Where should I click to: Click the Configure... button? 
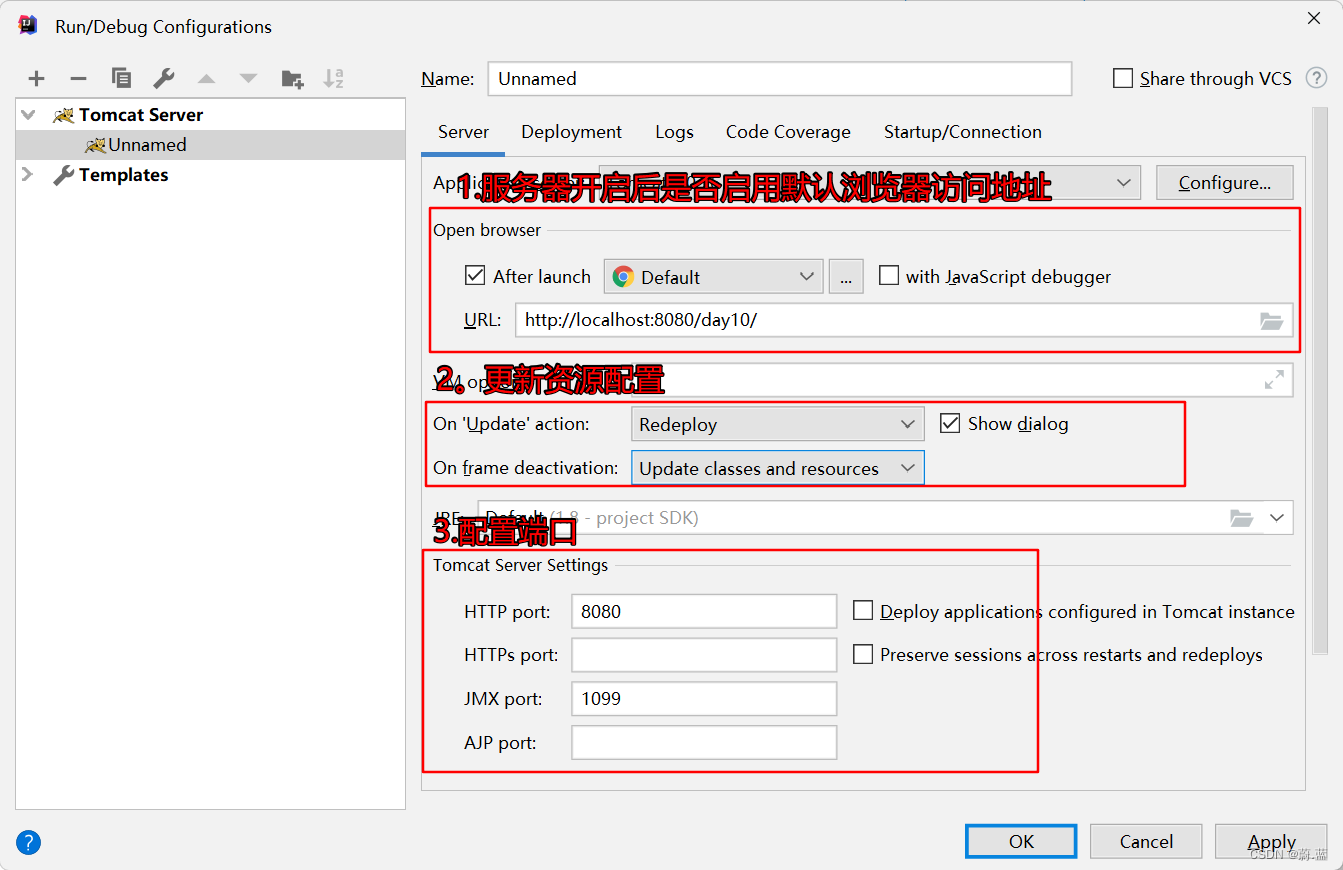[1225, 183]
